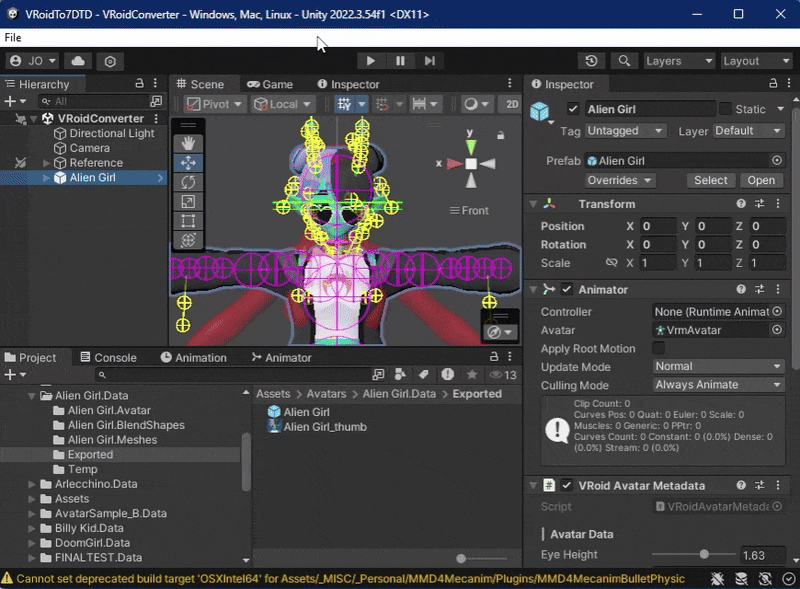Step forward one frame

click(x=430, y=61)
